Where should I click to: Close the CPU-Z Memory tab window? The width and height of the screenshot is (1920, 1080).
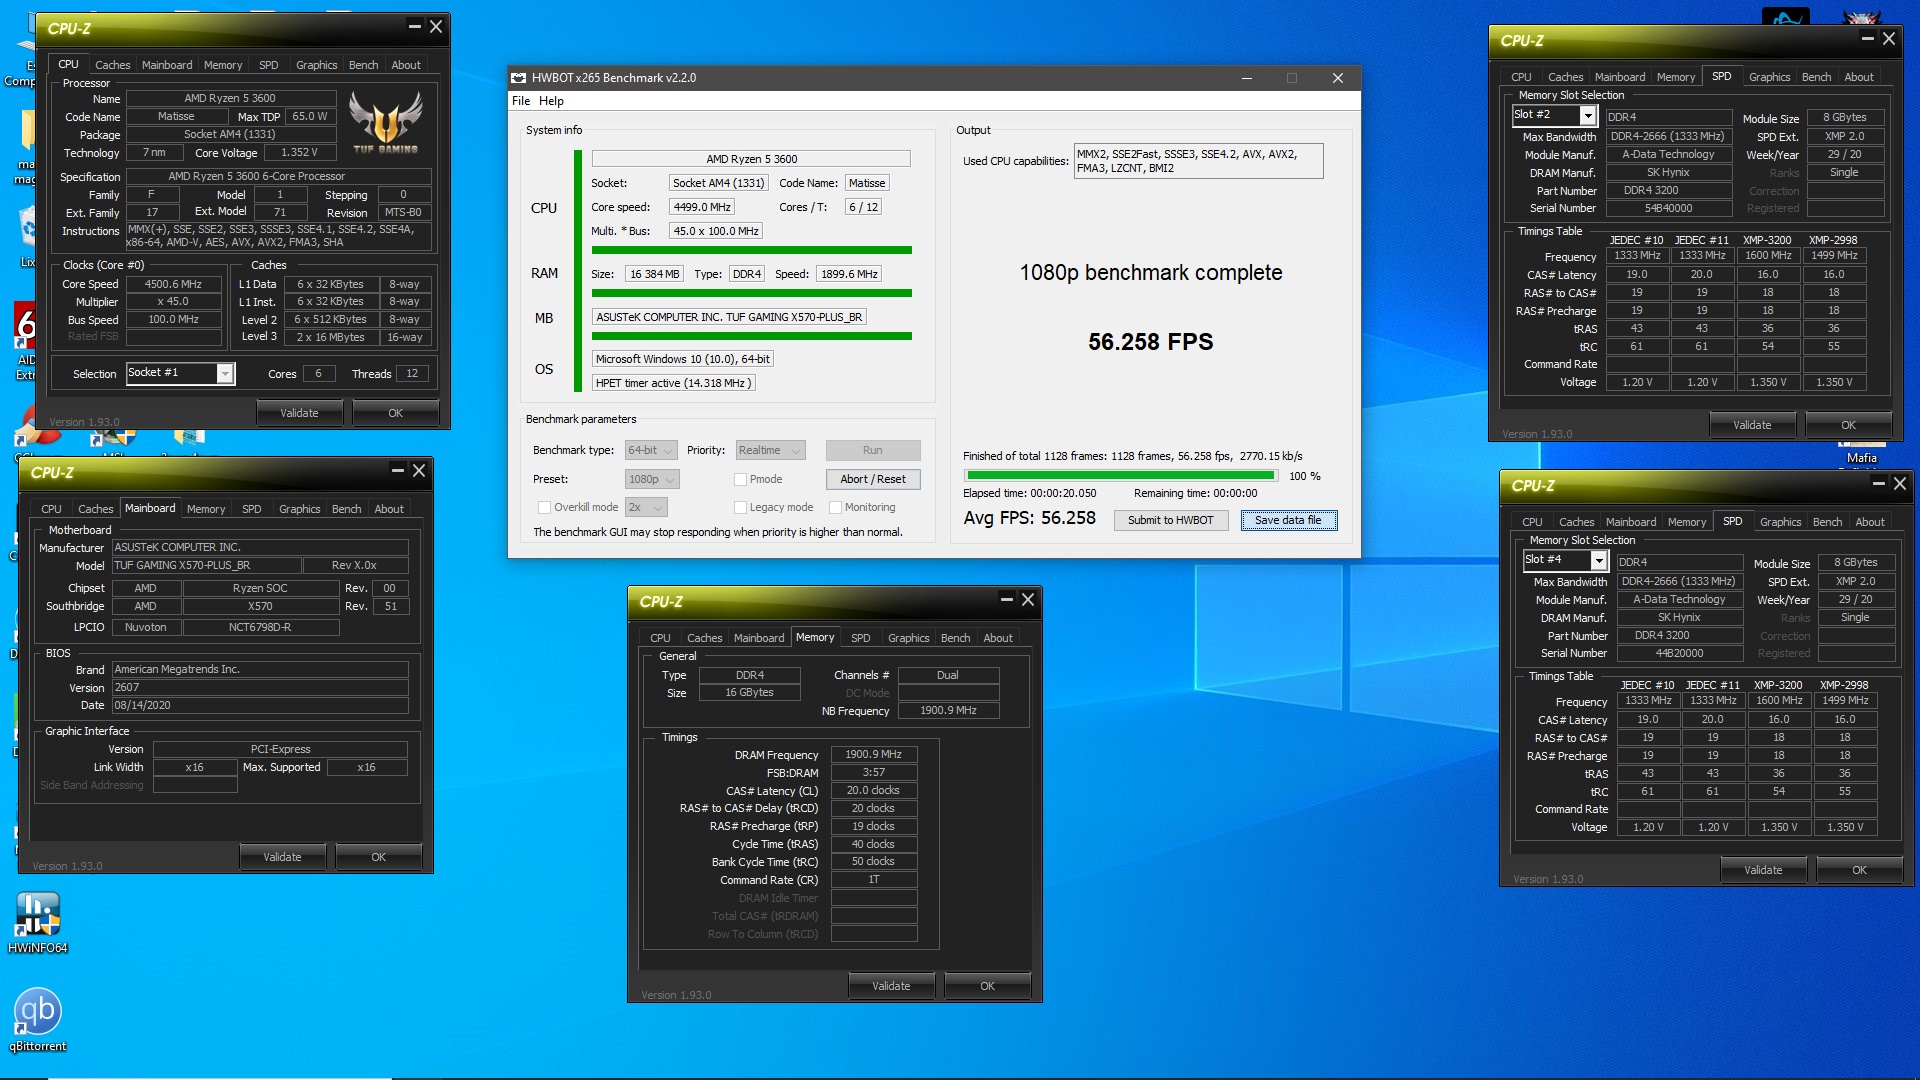(1028, 599)
